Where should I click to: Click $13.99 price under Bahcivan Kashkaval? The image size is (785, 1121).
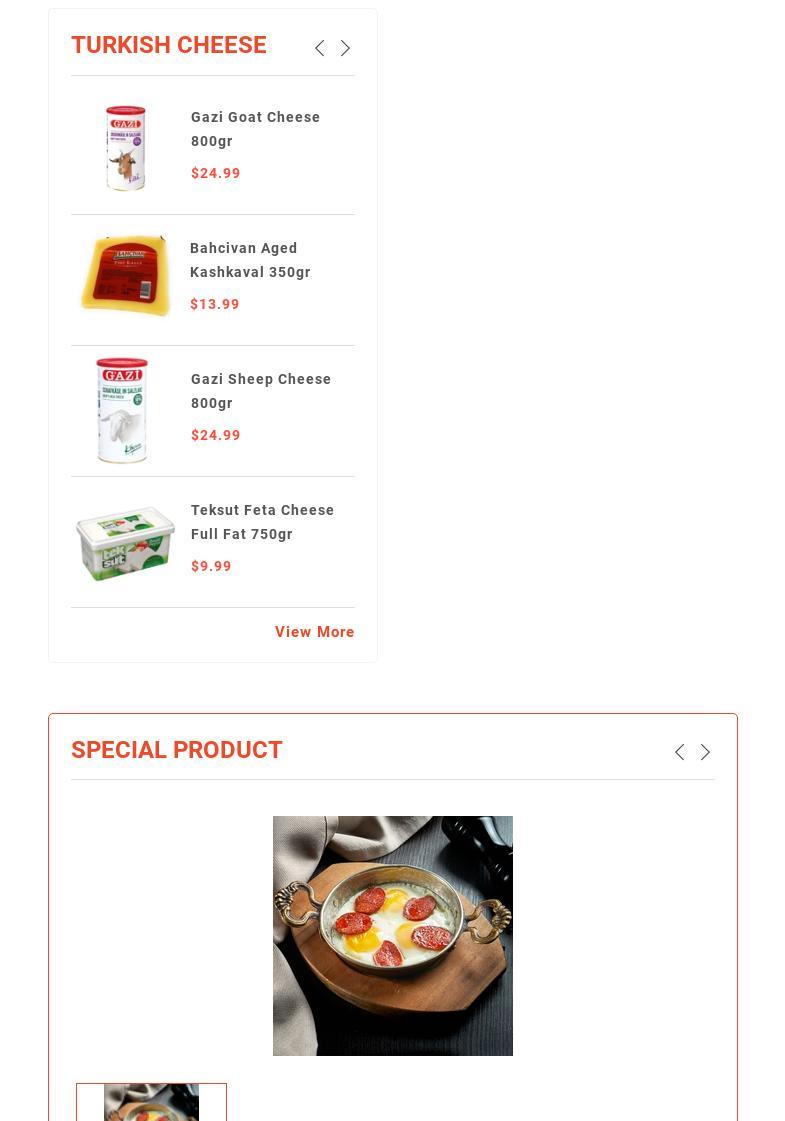(x=214, y=304)
